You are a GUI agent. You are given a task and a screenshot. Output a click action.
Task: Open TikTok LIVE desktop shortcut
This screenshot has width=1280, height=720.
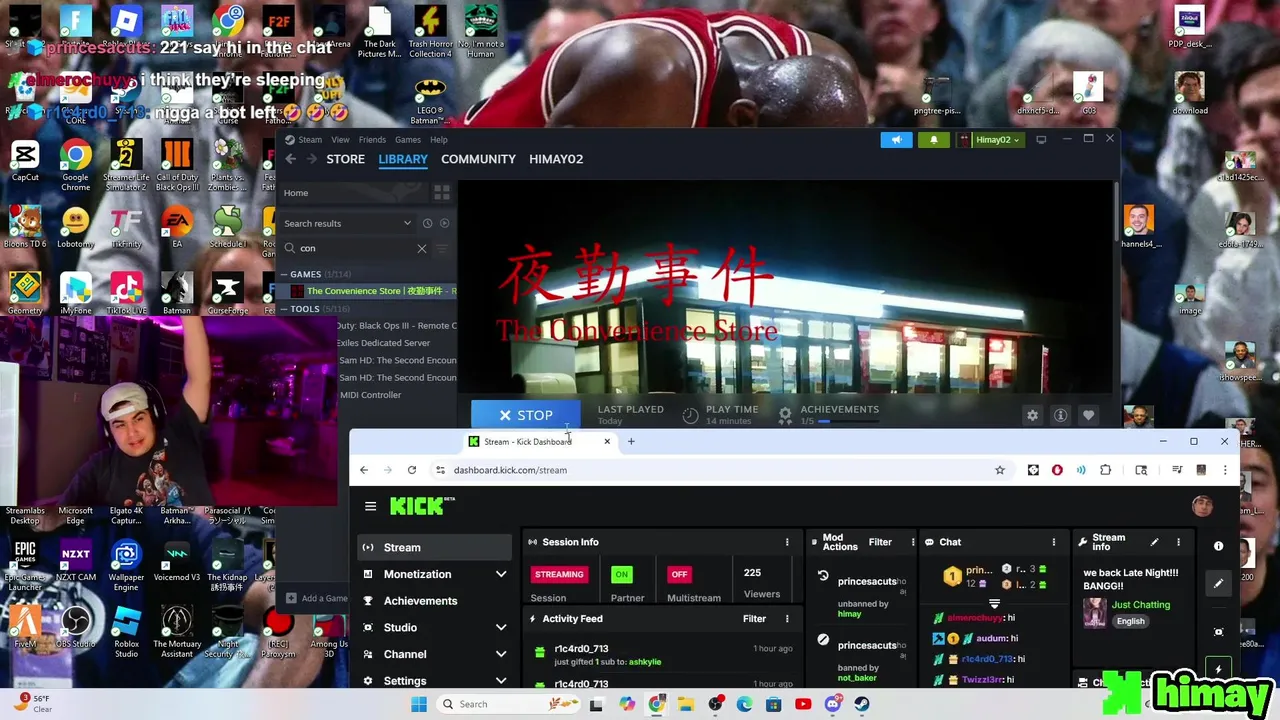point(126,293)
